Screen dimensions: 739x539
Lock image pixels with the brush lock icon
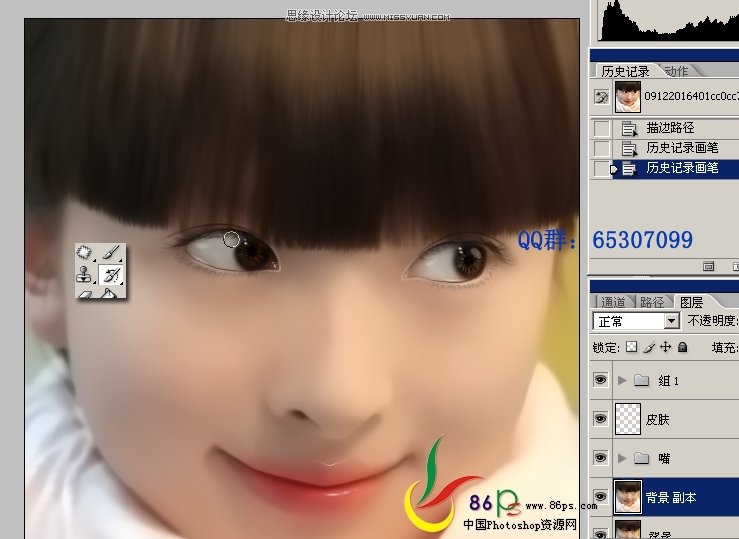tap(649, 348)
